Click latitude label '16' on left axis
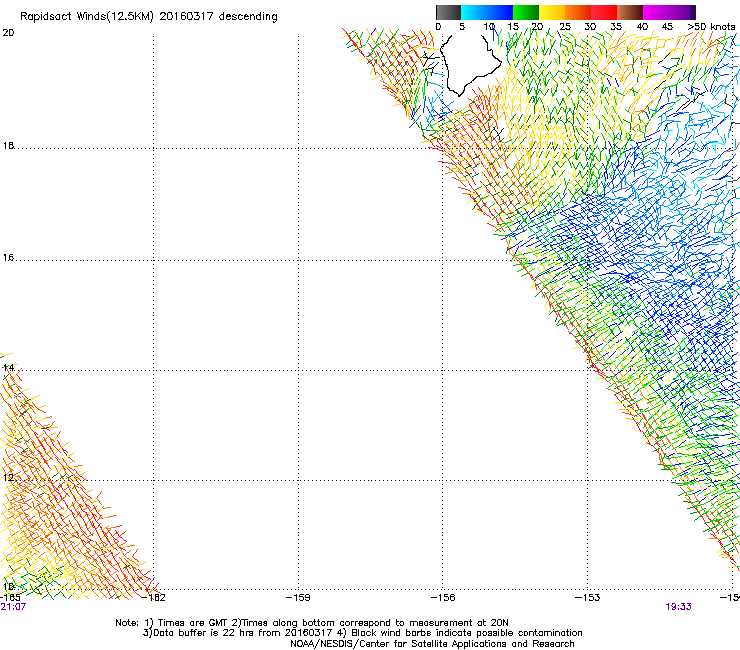This screenshot has width=740, height=650. 8,257
